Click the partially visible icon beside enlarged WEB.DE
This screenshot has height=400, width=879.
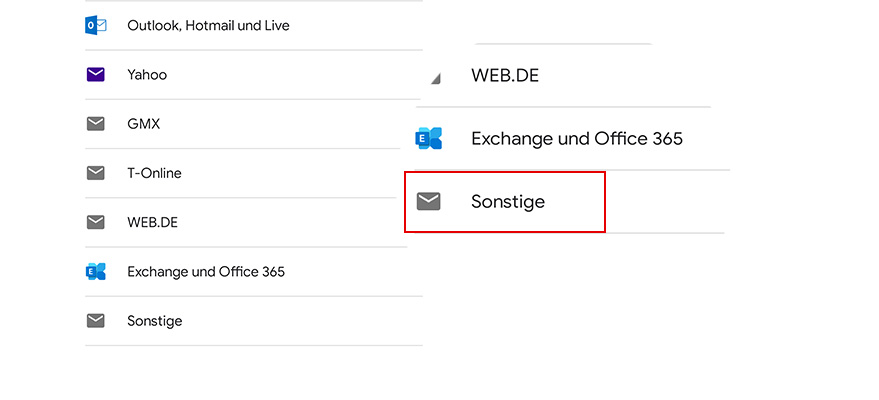point(434,79)
